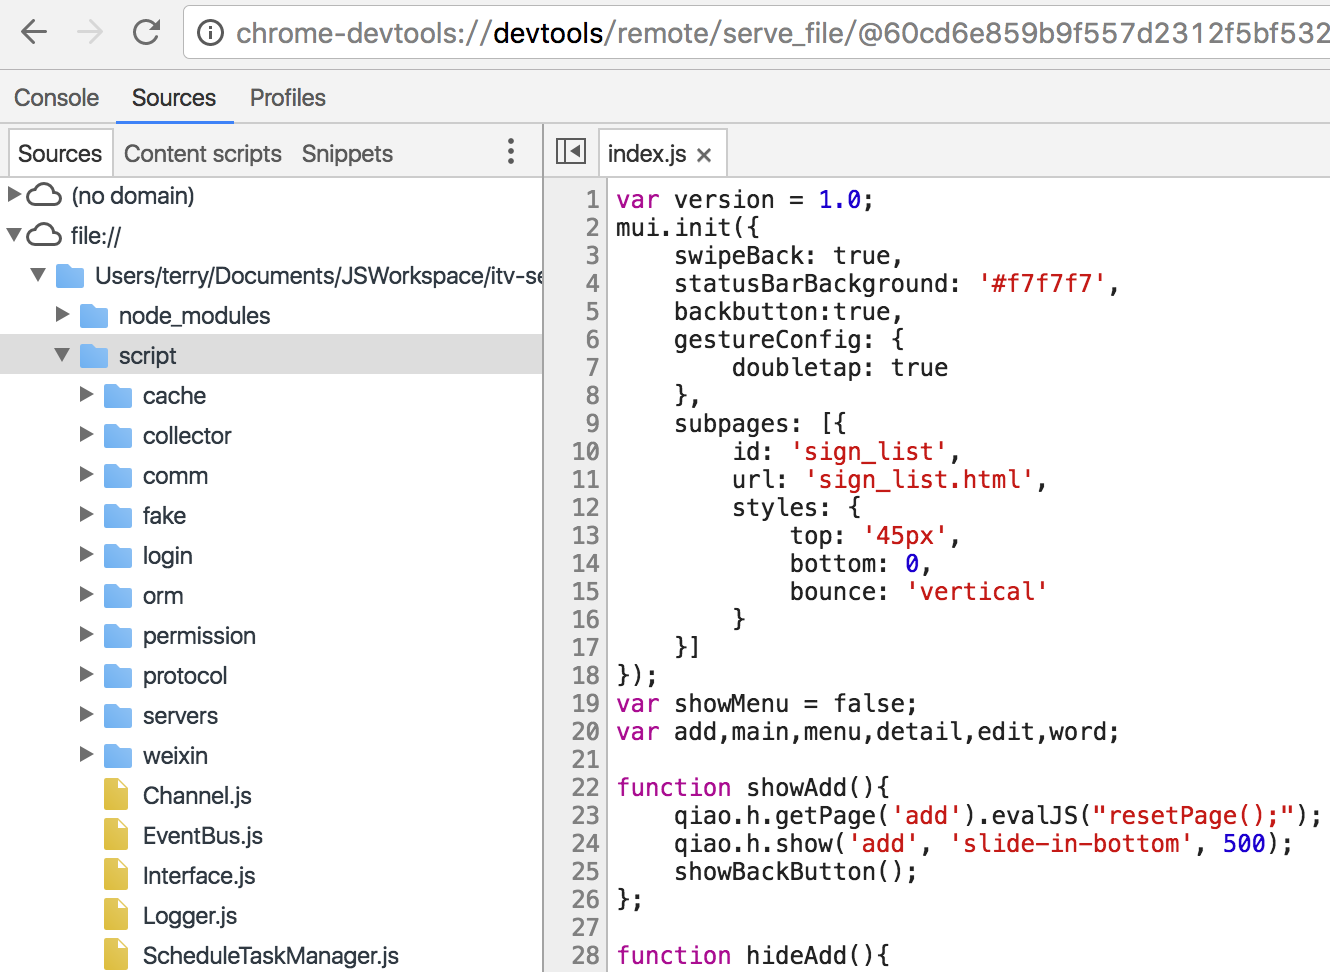This screenshot has height=972, width=1330.
Task: Click the node_modules folder icon
Action: click(x=94, y=316)
